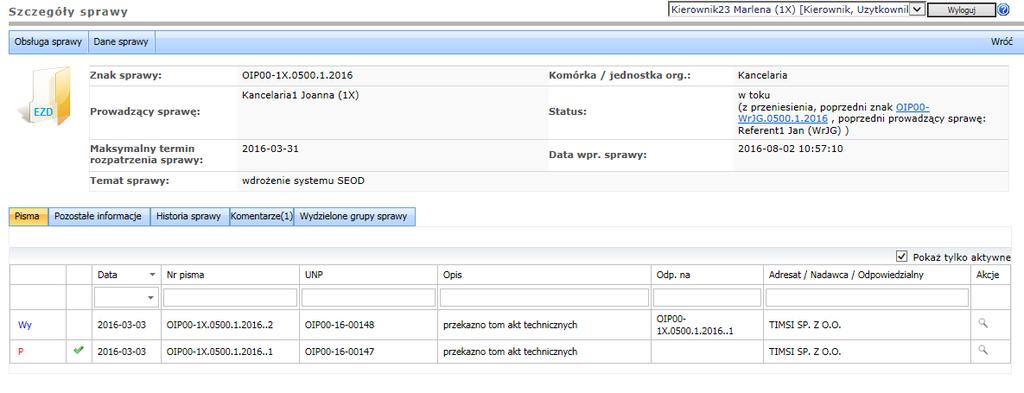The width and height of the screenshot is (1024, 393).
Task: Select cell OIP00-1X.0500.1.2016..2 in Nr pisma column
Action: click(x=219, y=324)
